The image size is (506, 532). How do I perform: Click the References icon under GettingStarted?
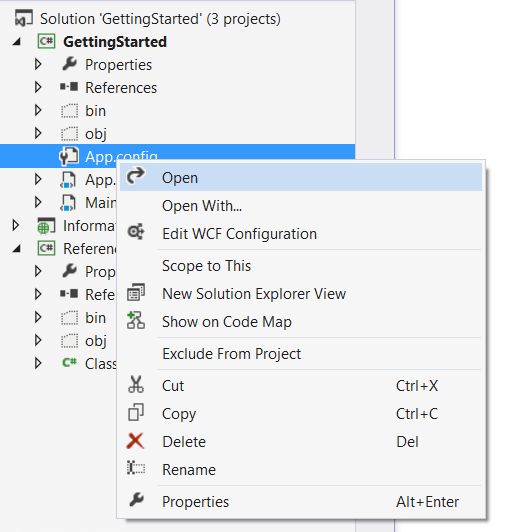69,87
